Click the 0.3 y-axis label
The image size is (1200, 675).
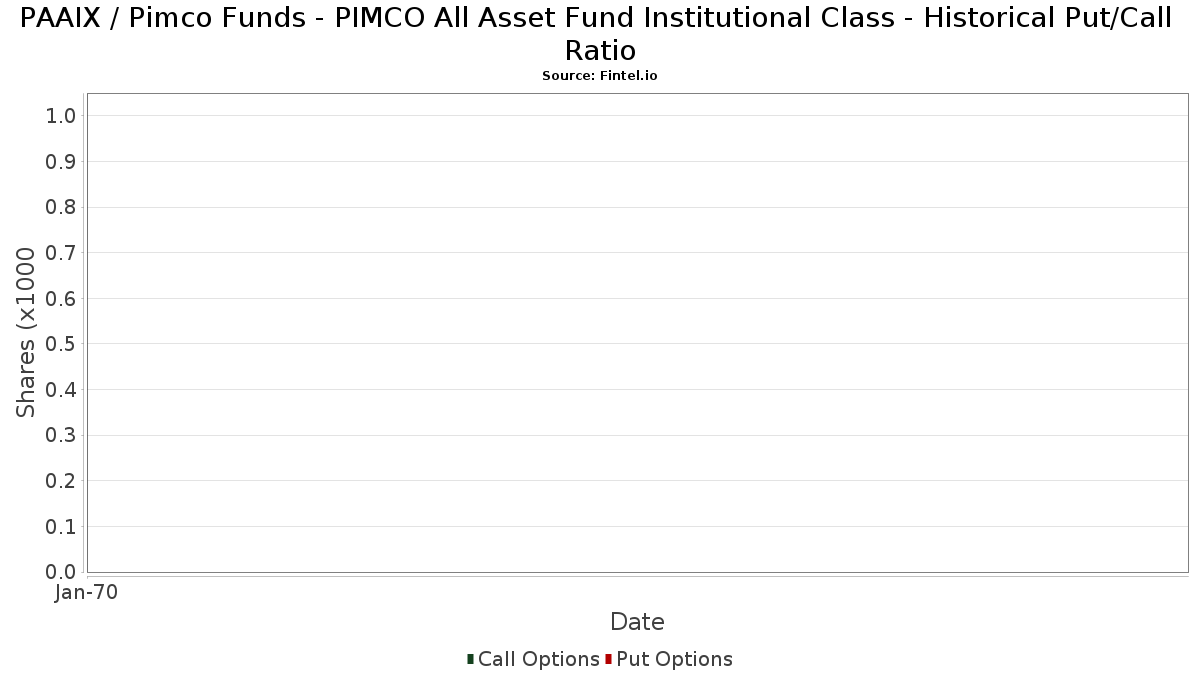point(61,436)
